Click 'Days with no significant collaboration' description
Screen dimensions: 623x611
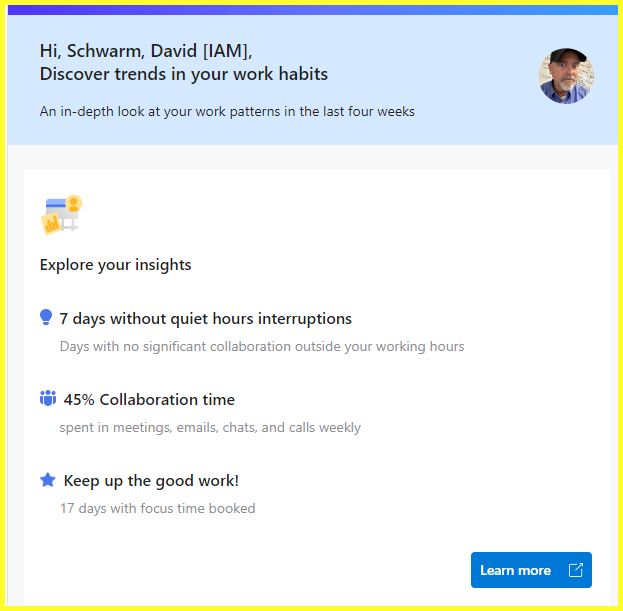click(x=262, y=347)
